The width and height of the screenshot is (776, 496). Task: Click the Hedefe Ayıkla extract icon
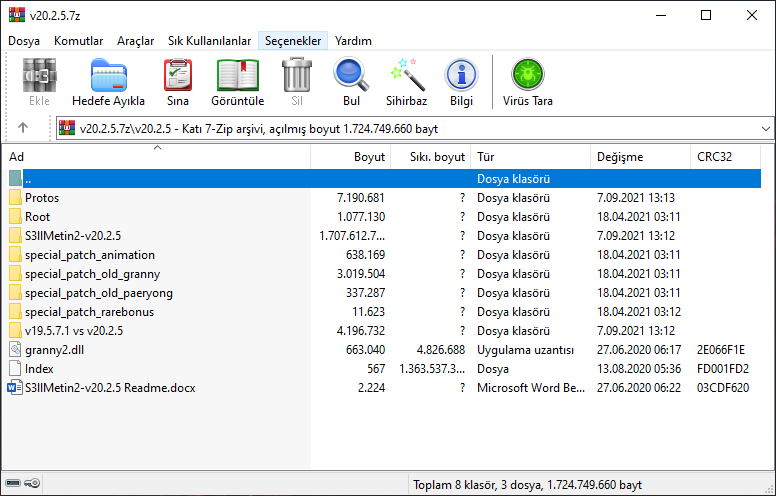(108, 75)
